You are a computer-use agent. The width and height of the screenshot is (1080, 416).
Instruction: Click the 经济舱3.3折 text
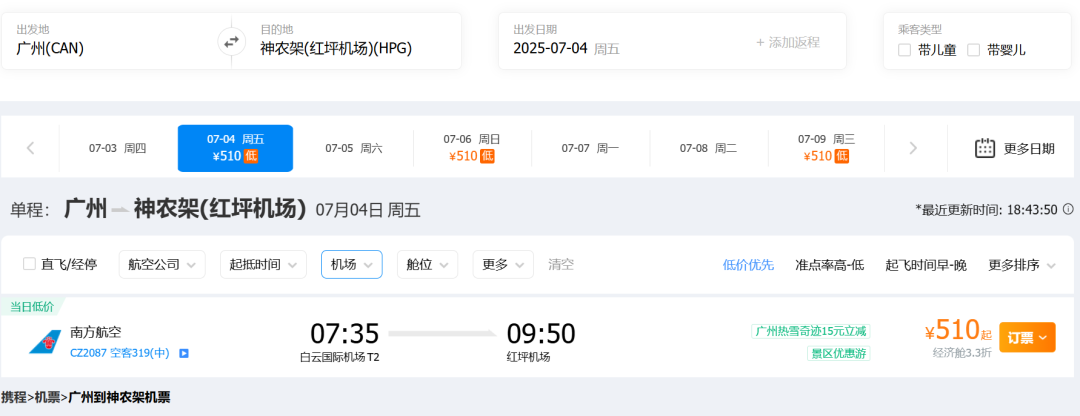click(962, 353)
